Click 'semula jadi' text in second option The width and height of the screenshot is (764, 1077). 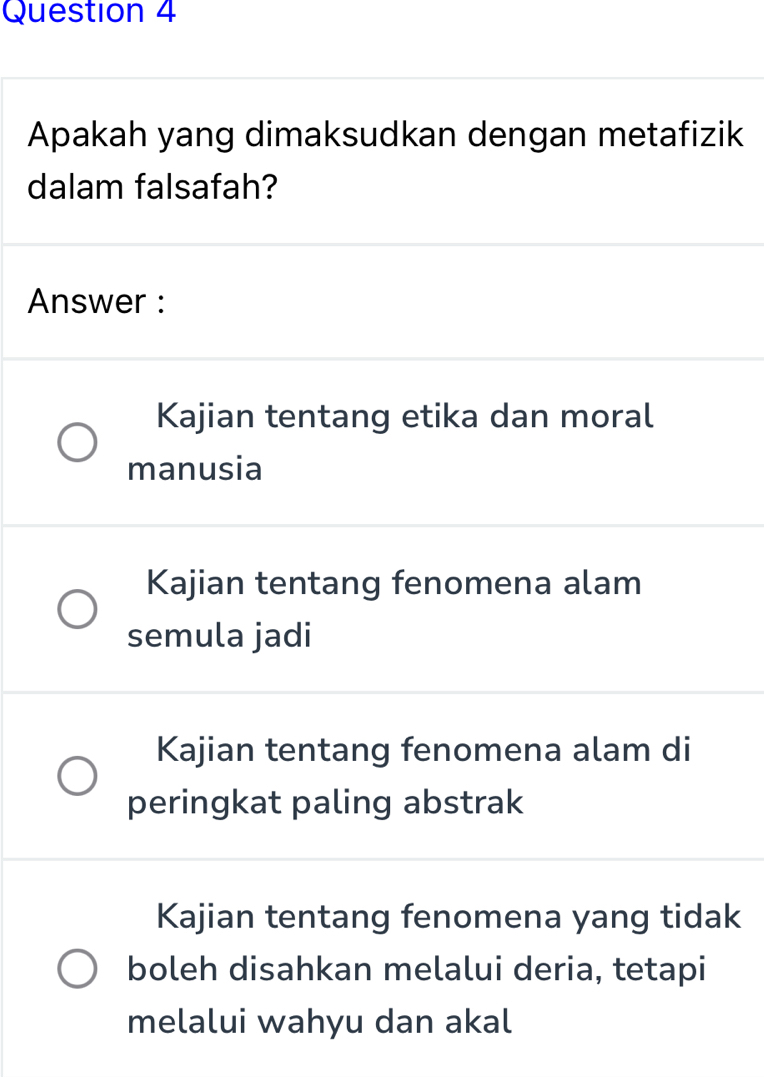pyautogui.click(x=220, y=635)
